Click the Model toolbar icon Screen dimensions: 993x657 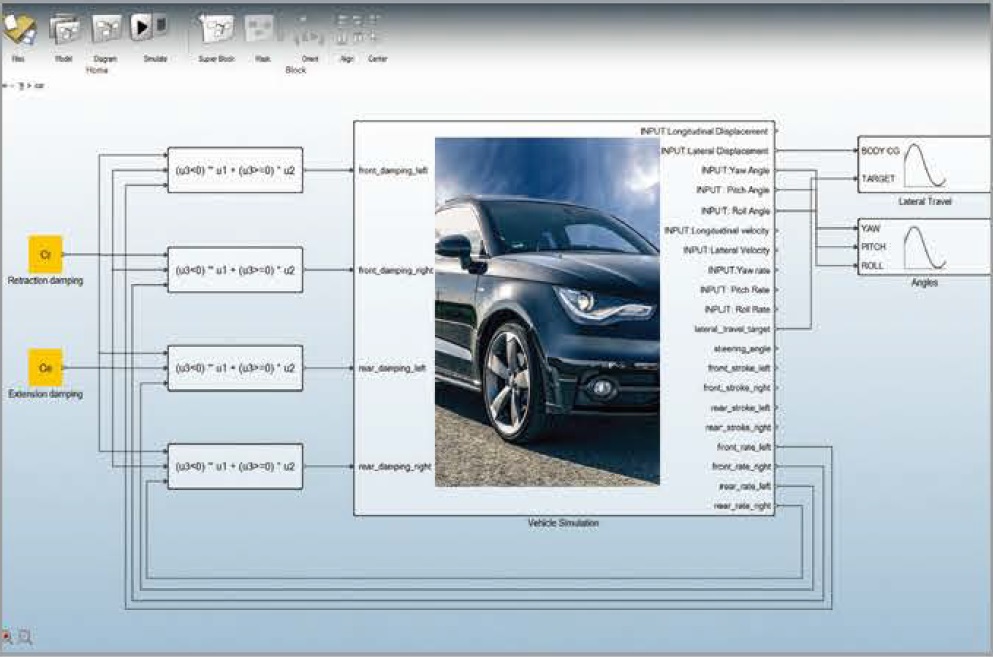64,30
